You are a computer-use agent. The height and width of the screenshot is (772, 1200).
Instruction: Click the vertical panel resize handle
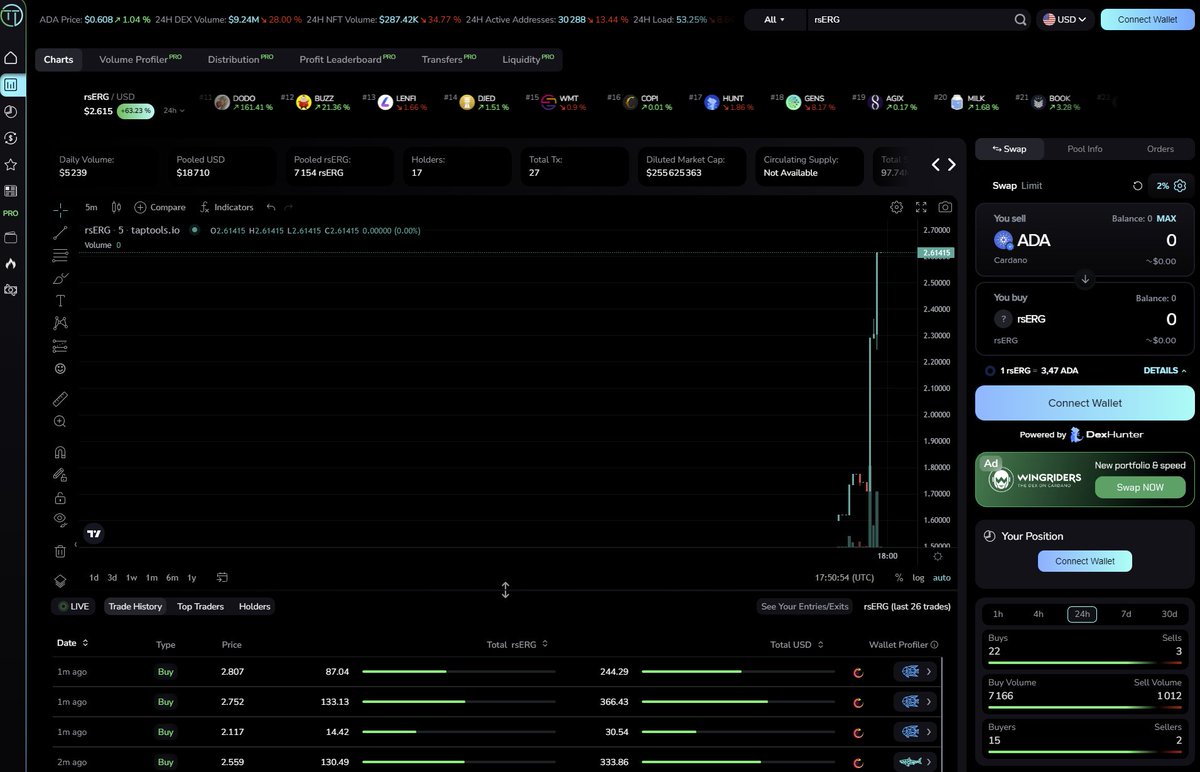pyautogui.click(x=505, y=590)
